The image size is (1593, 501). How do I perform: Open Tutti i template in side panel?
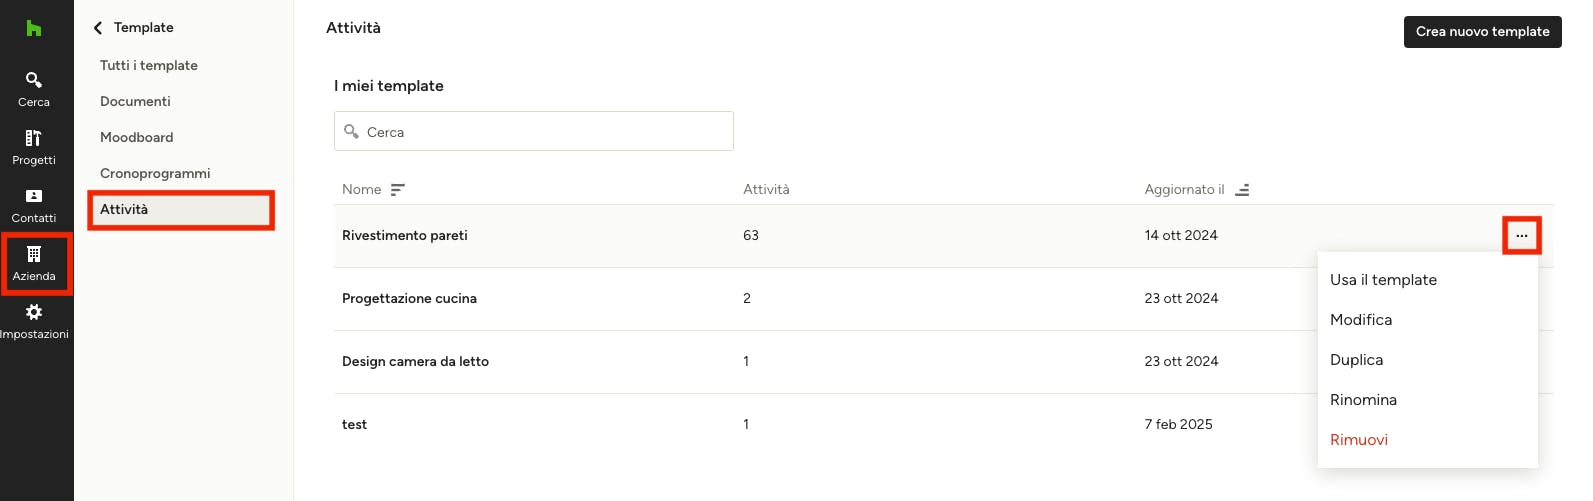149,66
